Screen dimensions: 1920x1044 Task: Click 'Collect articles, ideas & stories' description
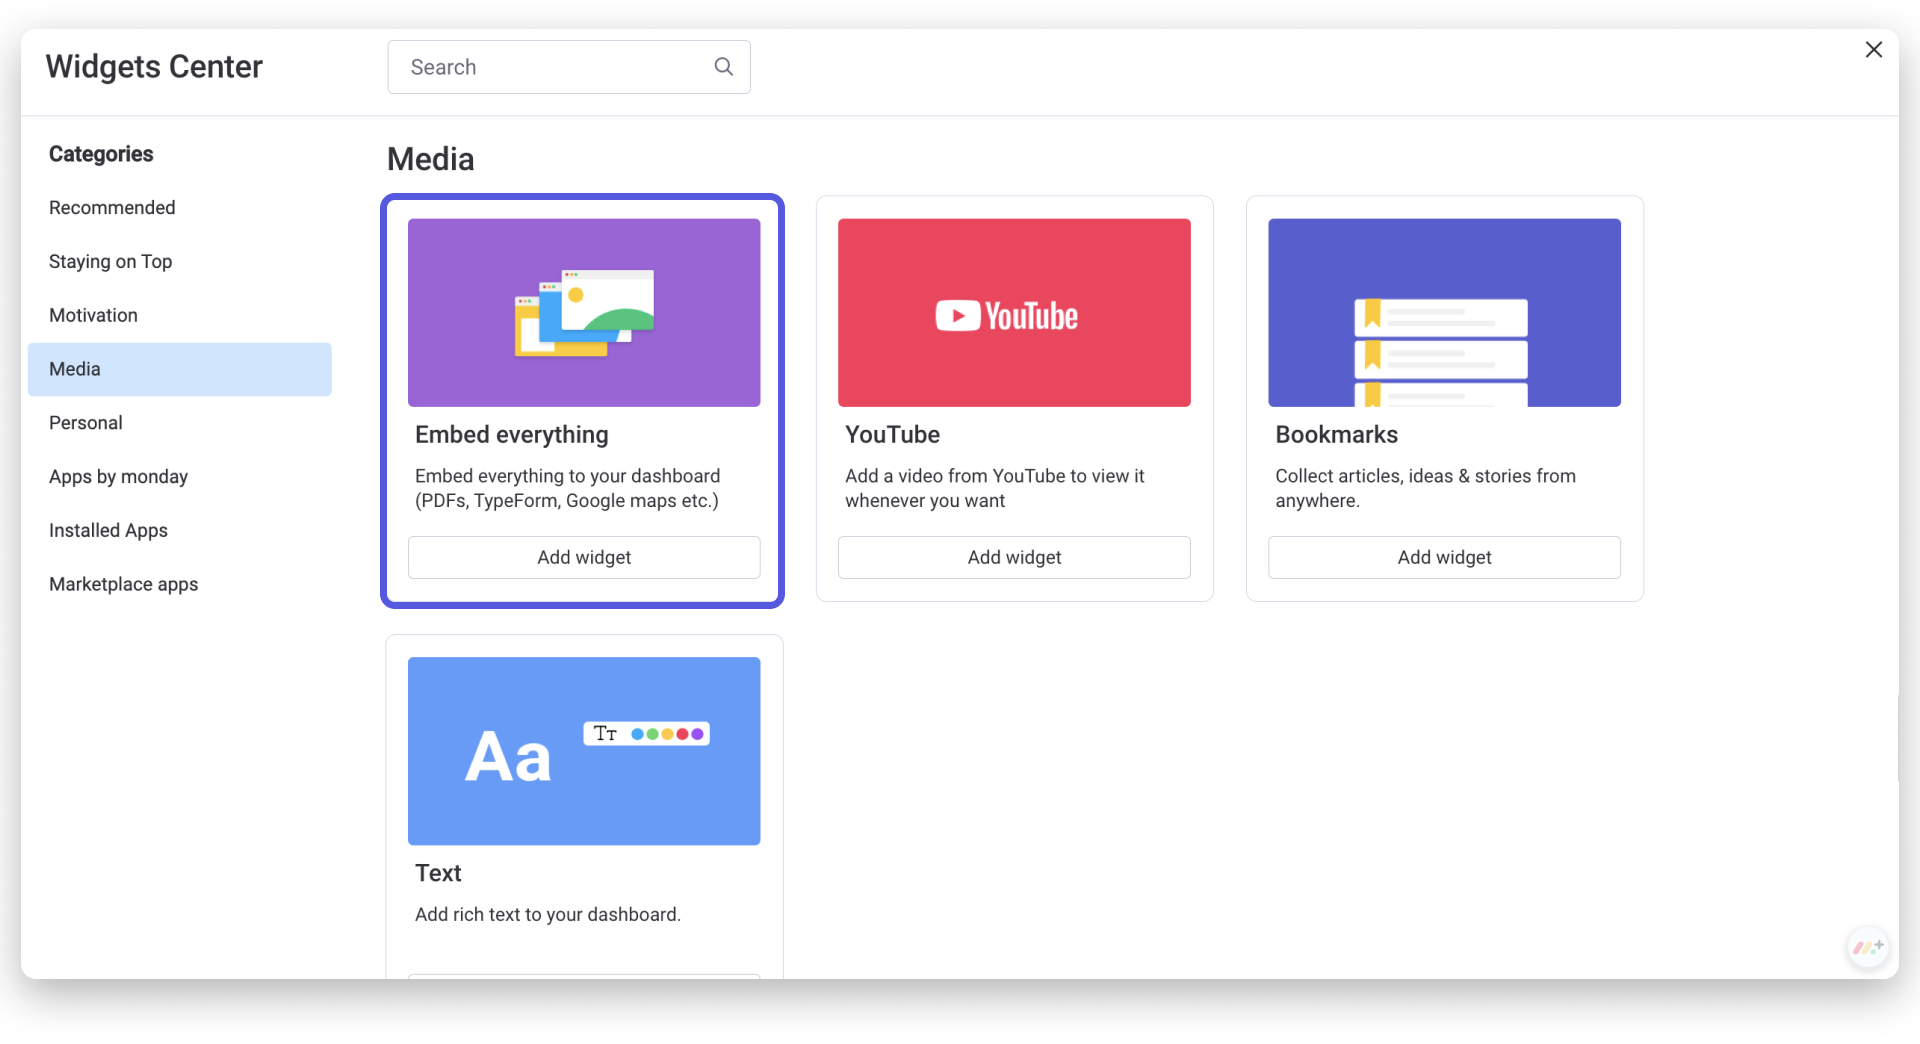pyautogui.click(x=1425, y=489)
